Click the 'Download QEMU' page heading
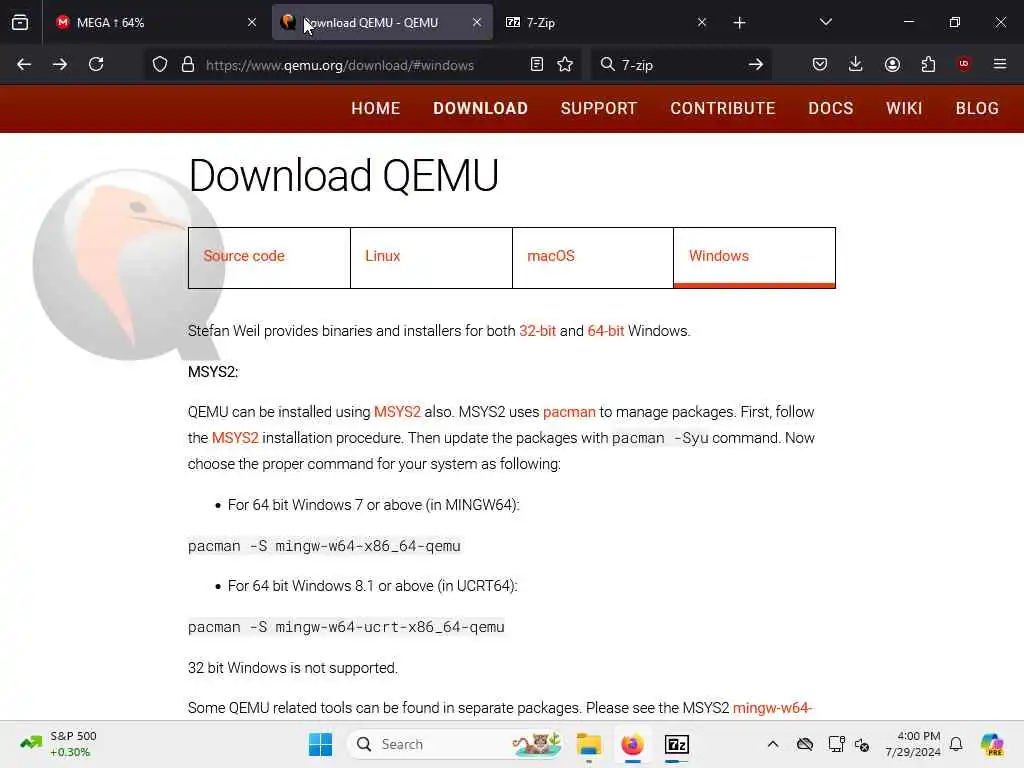The image size is (1024, 768). (x=344, y=176)
